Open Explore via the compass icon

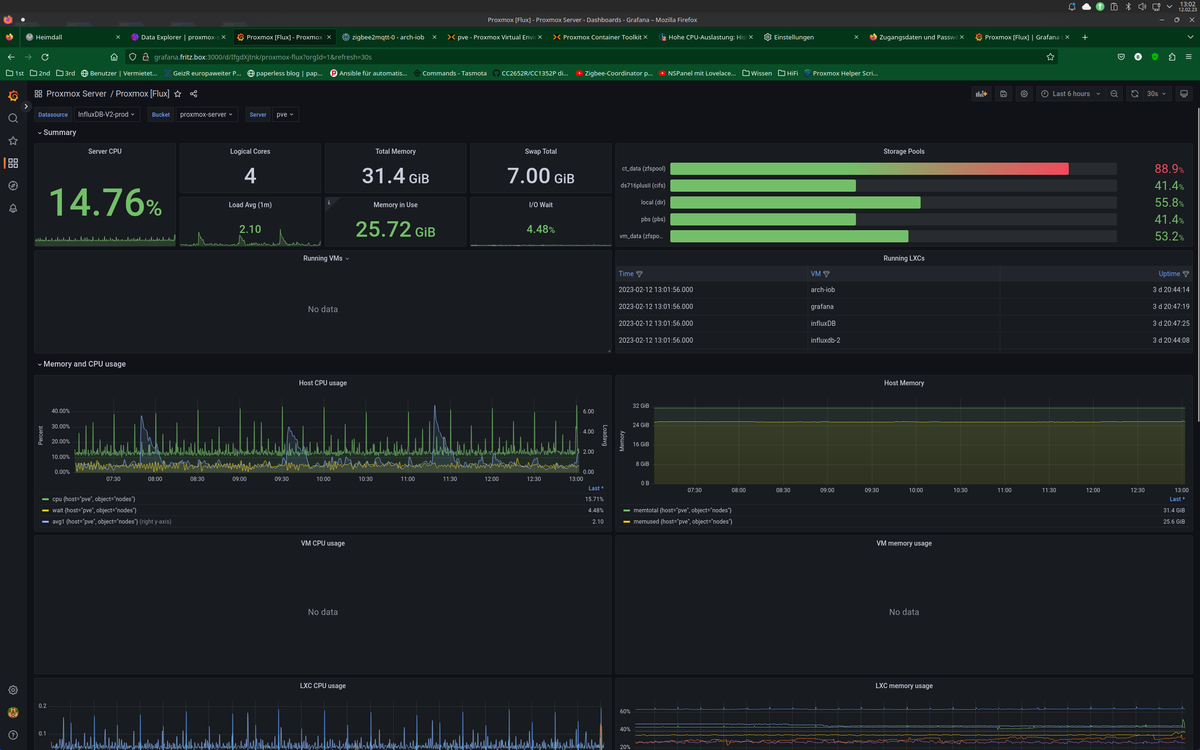tap(13, 186)
